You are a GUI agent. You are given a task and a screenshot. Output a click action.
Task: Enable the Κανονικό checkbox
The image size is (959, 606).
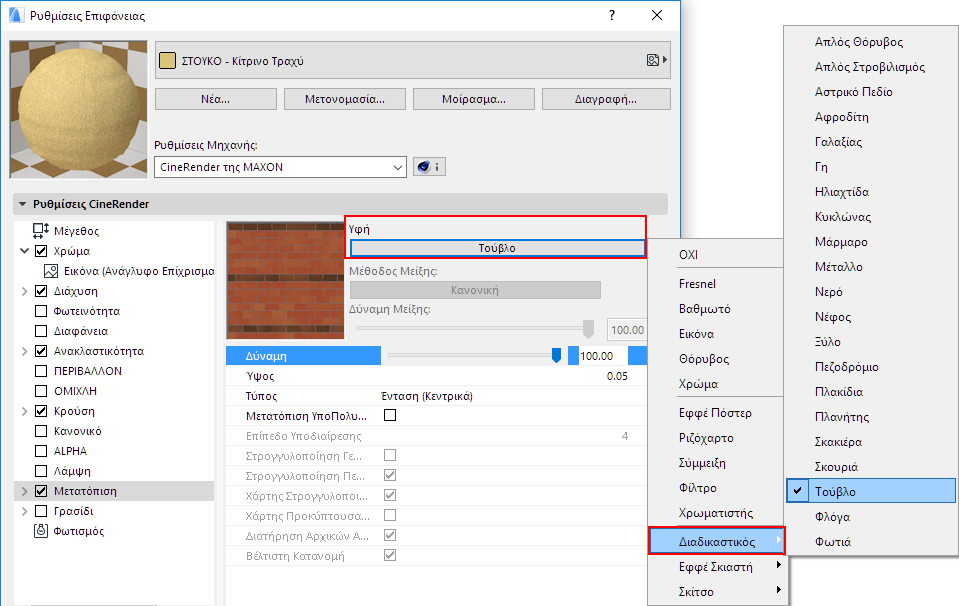point(41,431)
